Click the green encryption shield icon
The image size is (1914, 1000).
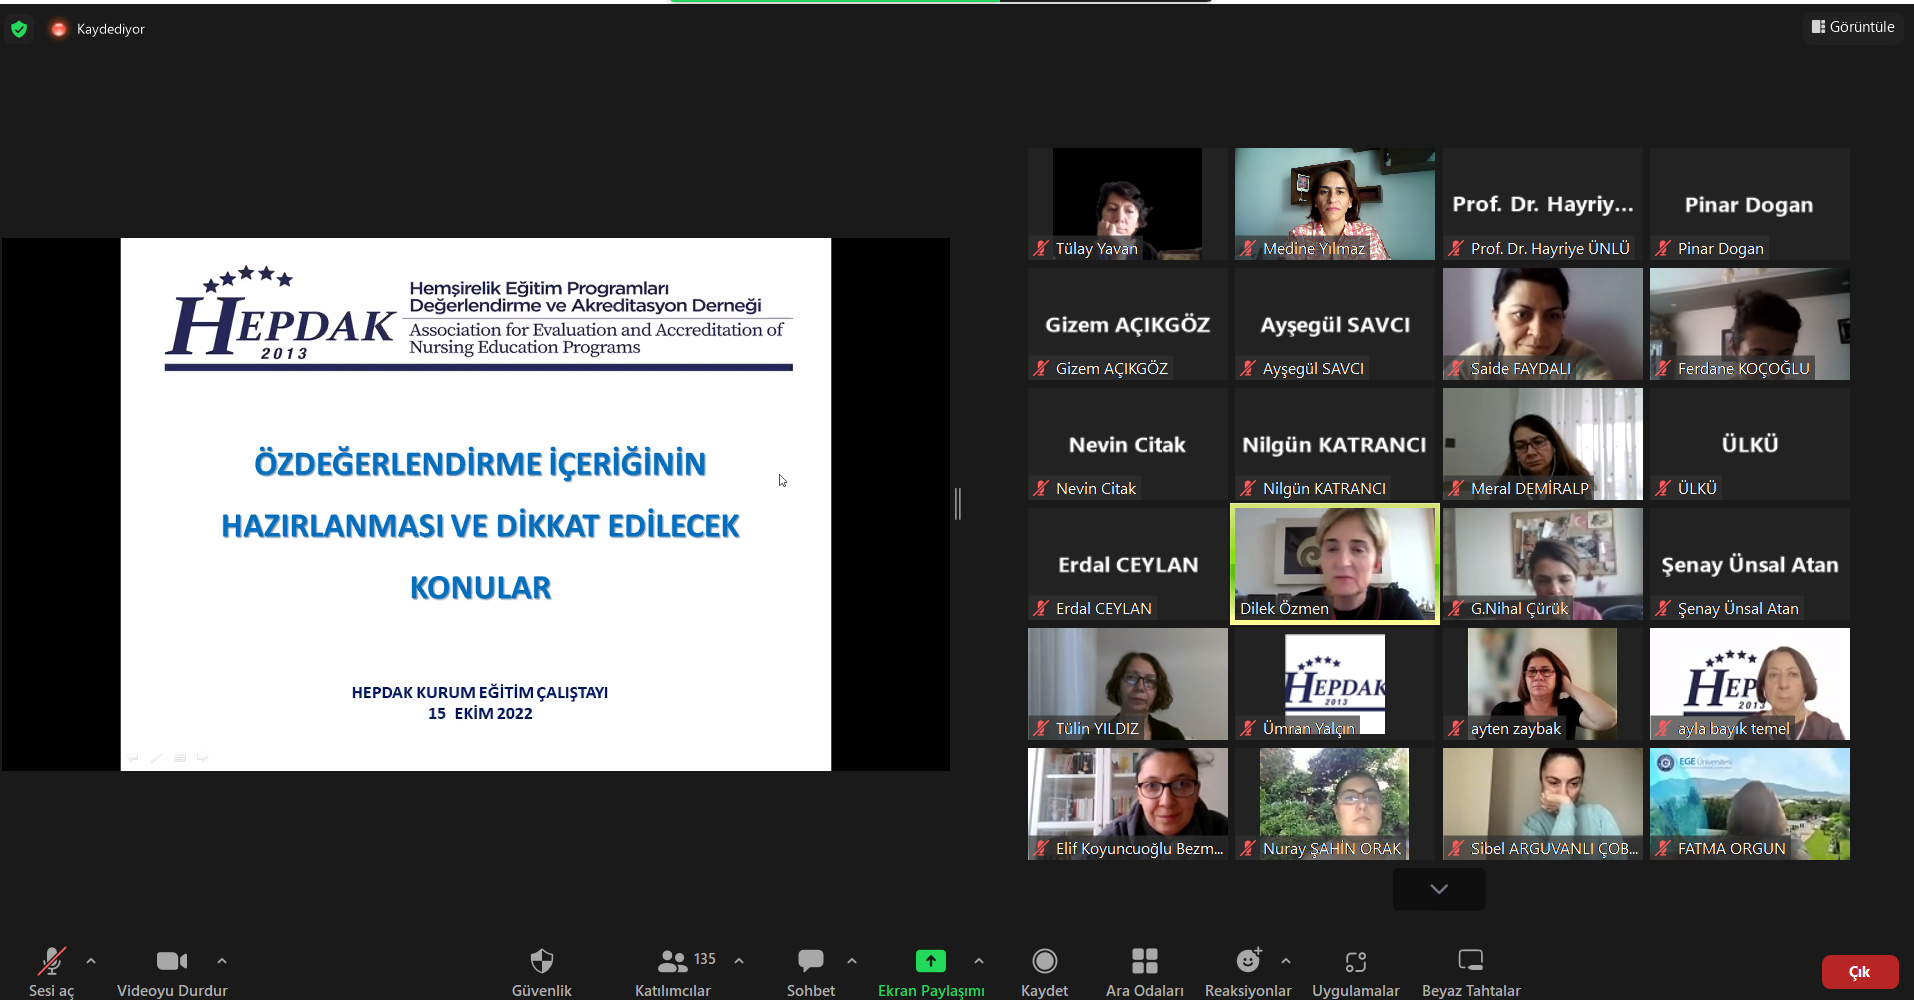[x=19, y=29]
